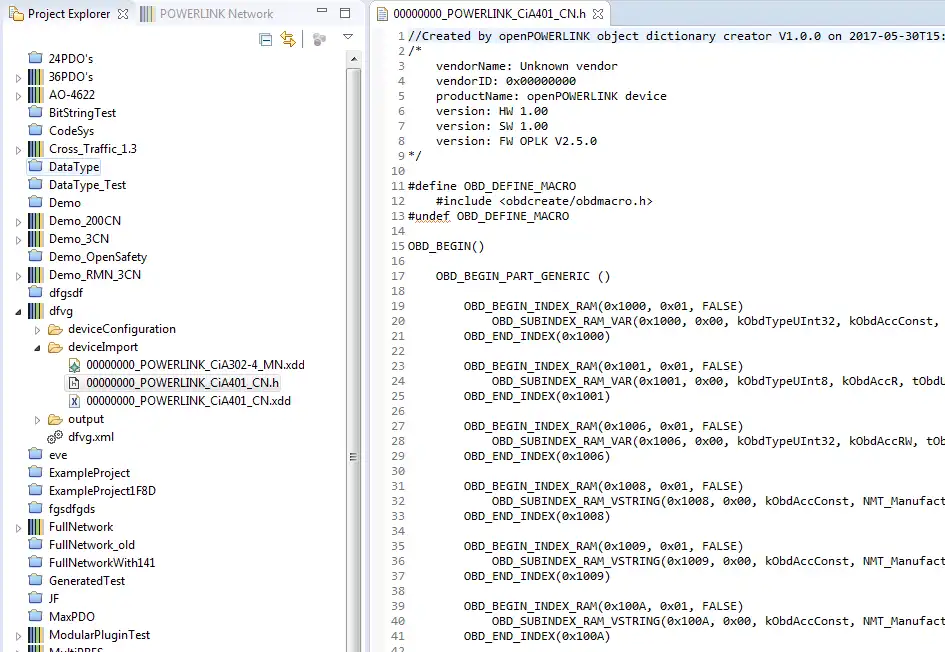
Task: Collapse the dfvg project
Action: (18, 312)
